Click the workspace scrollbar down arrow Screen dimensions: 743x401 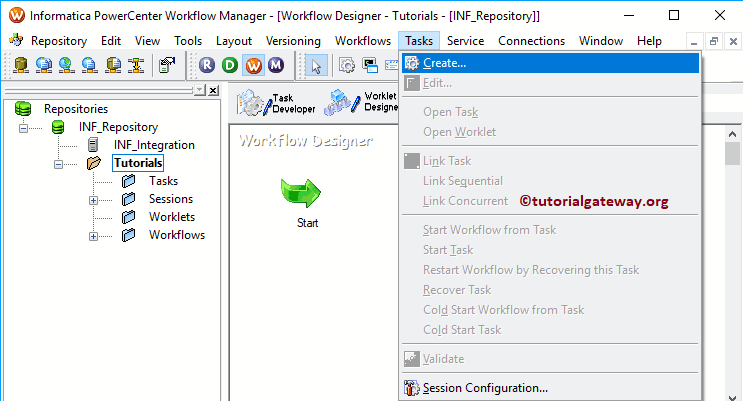coord(733,398)
